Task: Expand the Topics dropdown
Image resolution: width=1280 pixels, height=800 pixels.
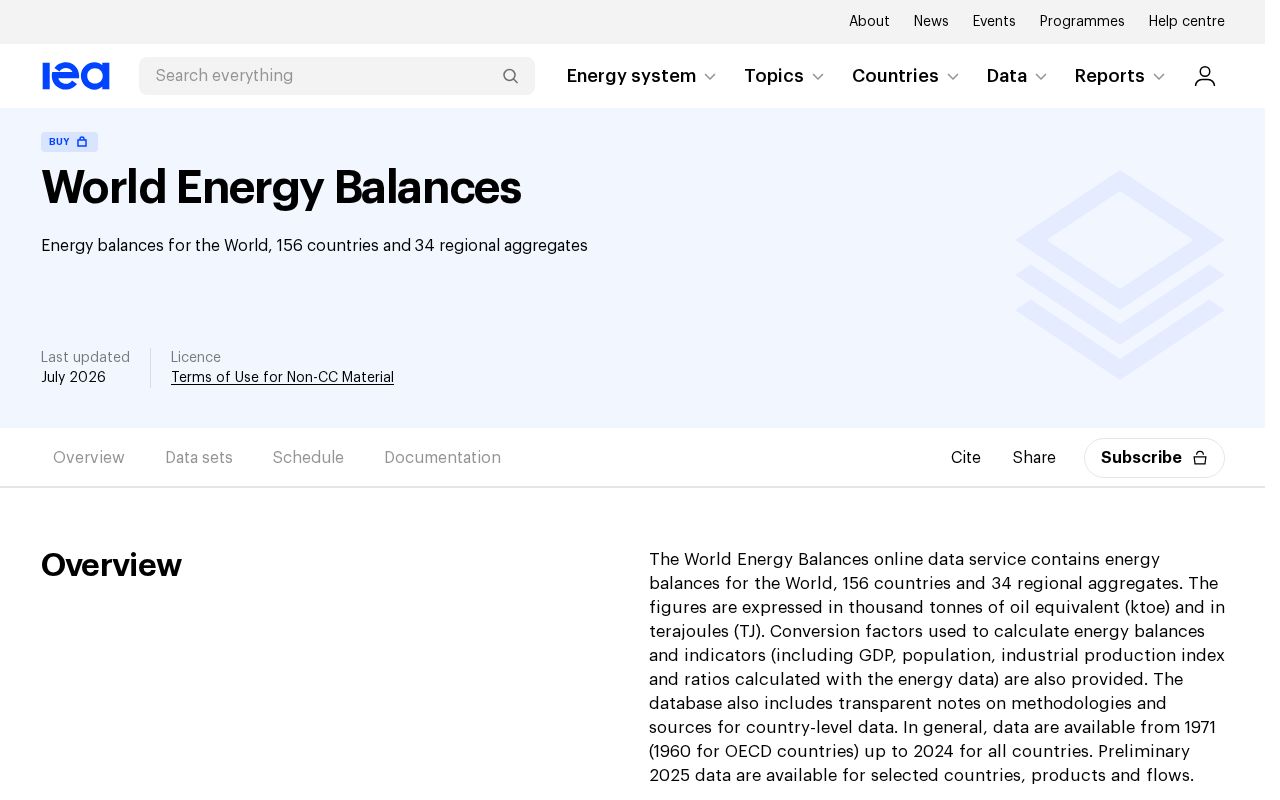Action: click(784, 76)
